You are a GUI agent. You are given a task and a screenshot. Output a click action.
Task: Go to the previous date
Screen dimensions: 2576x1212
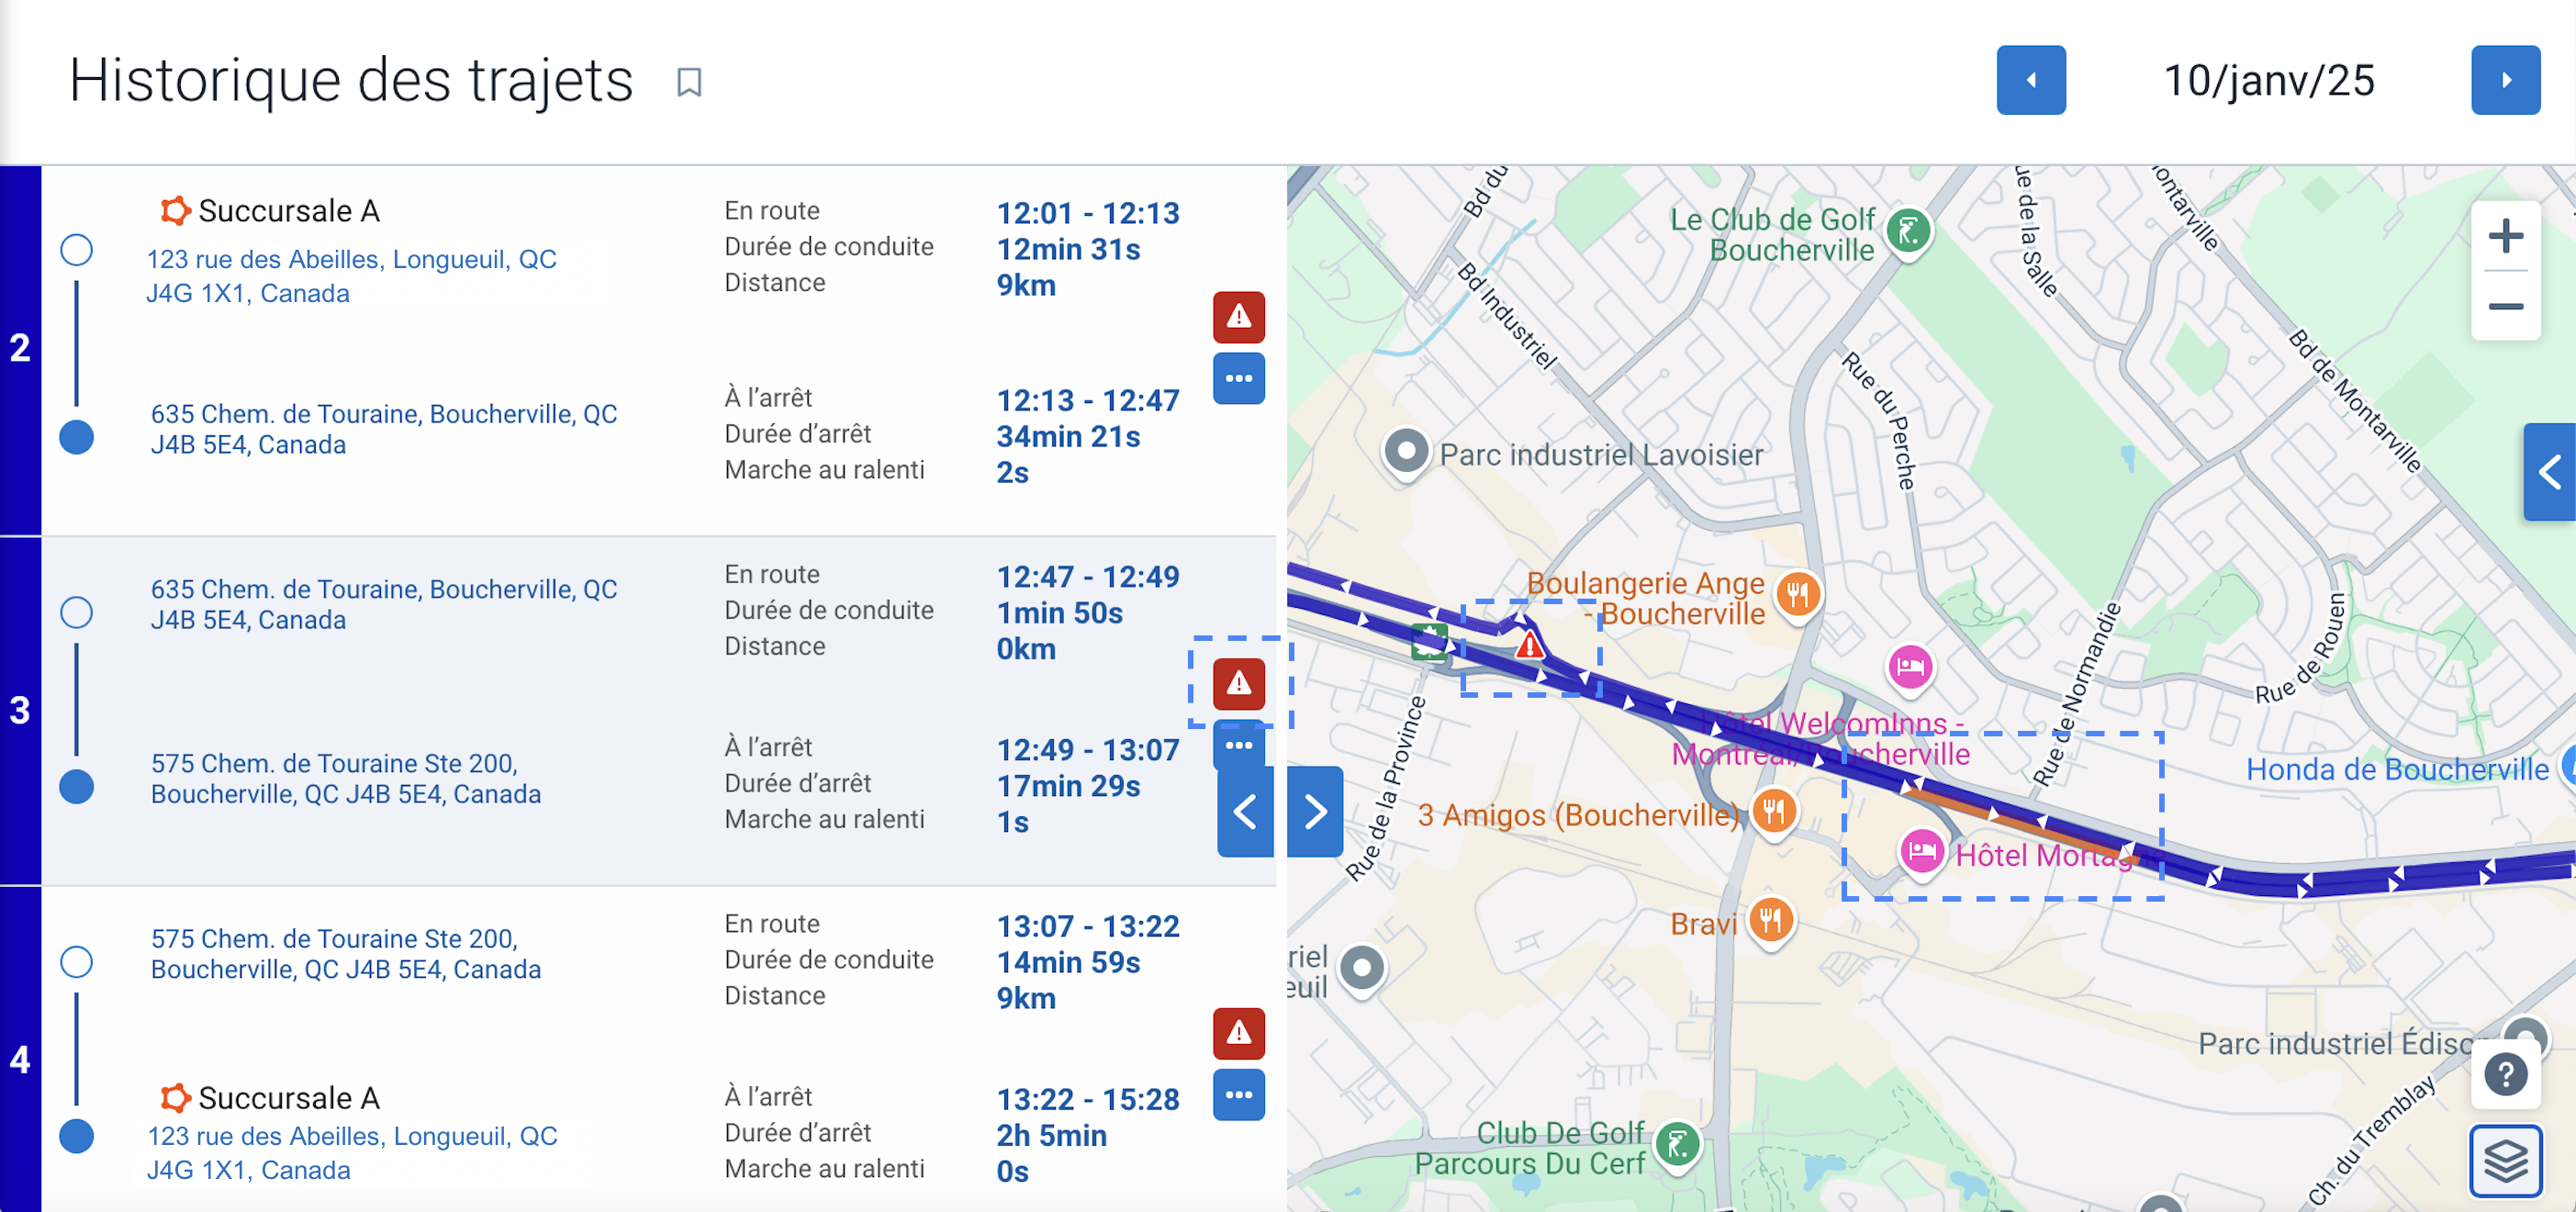2030,80
